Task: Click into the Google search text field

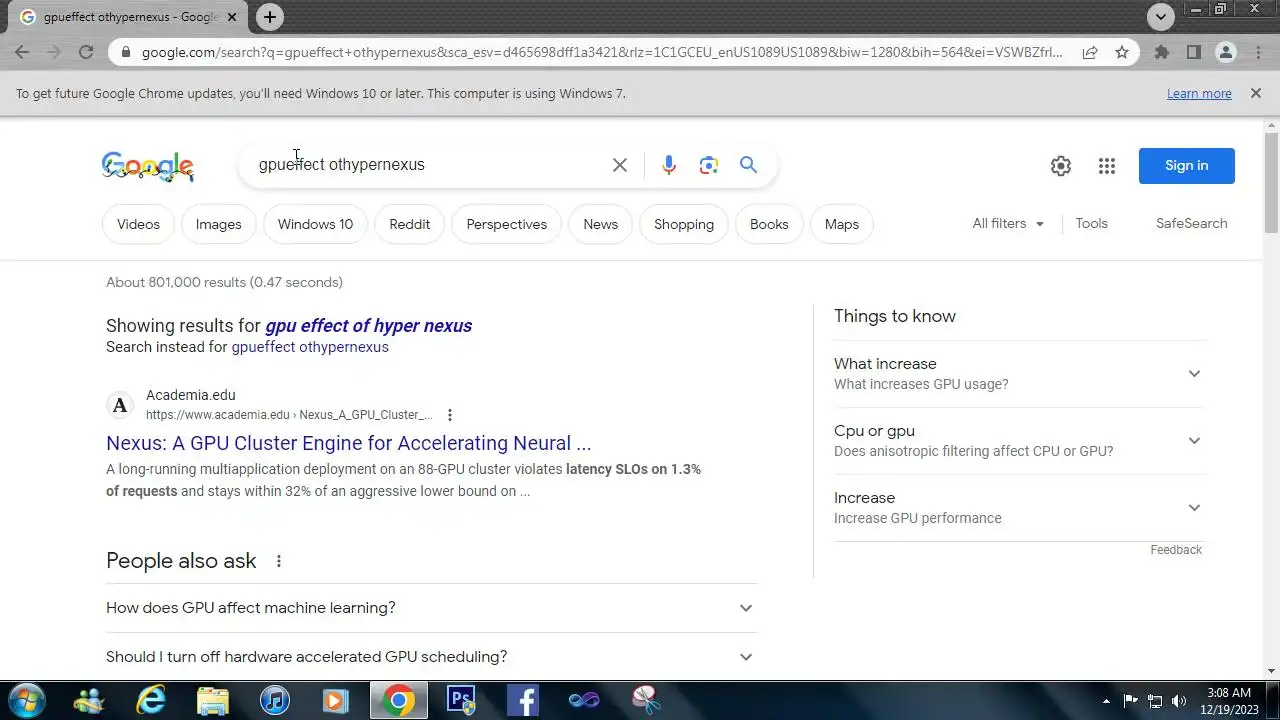Action: [425, 165]
